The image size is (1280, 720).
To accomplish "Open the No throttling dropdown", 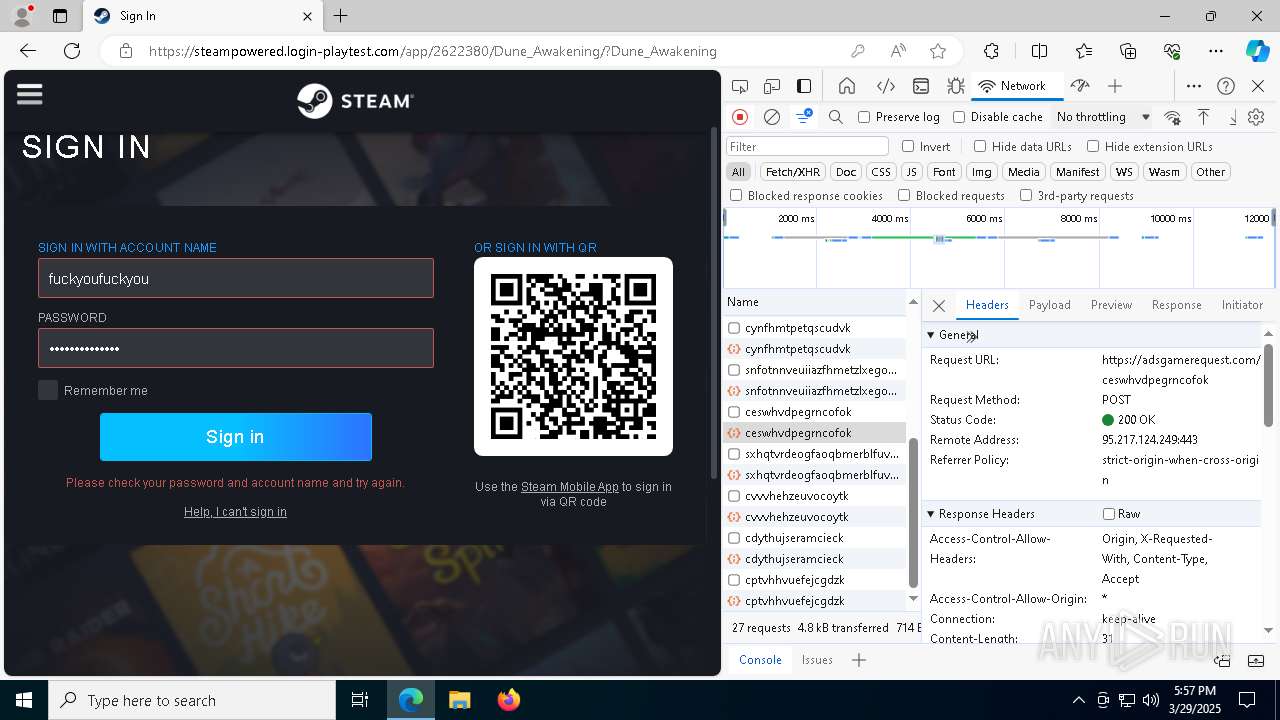I will point(1103,117).
